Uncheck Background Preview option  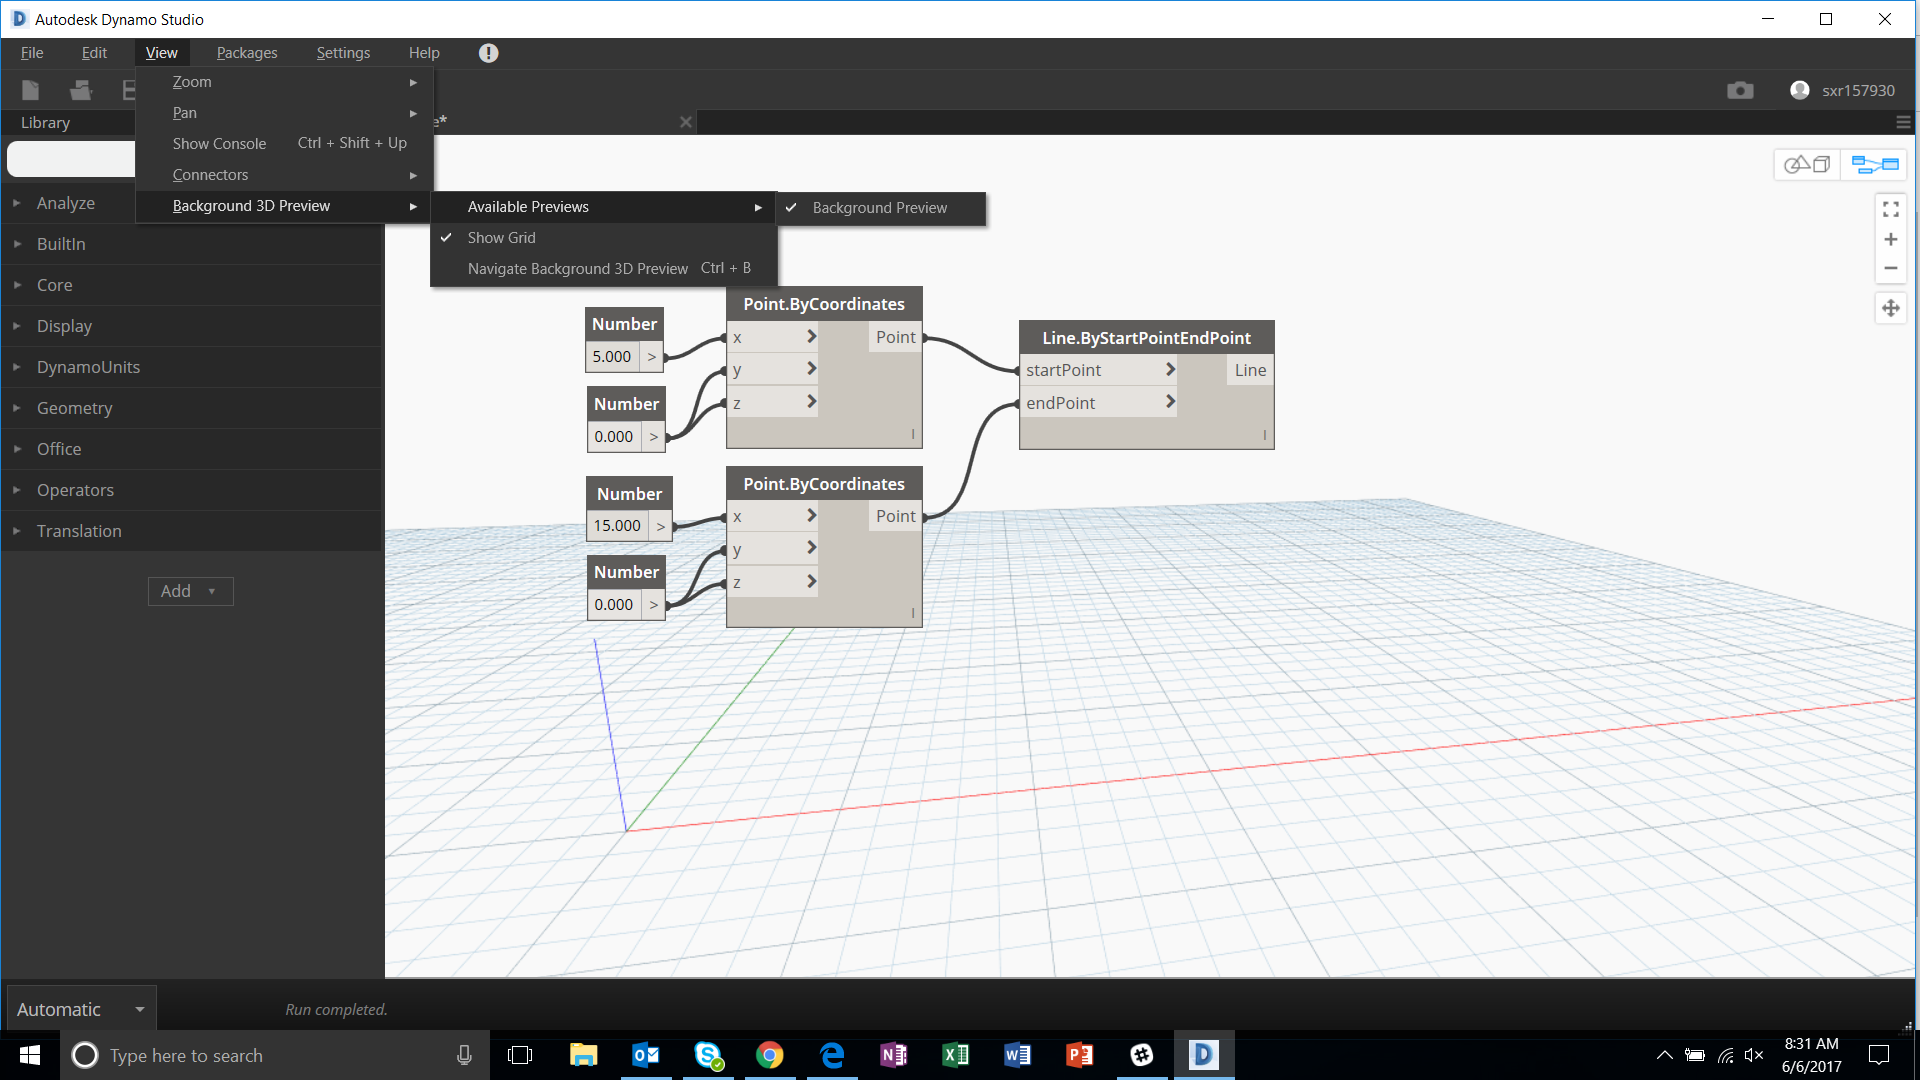pos(880,208)
